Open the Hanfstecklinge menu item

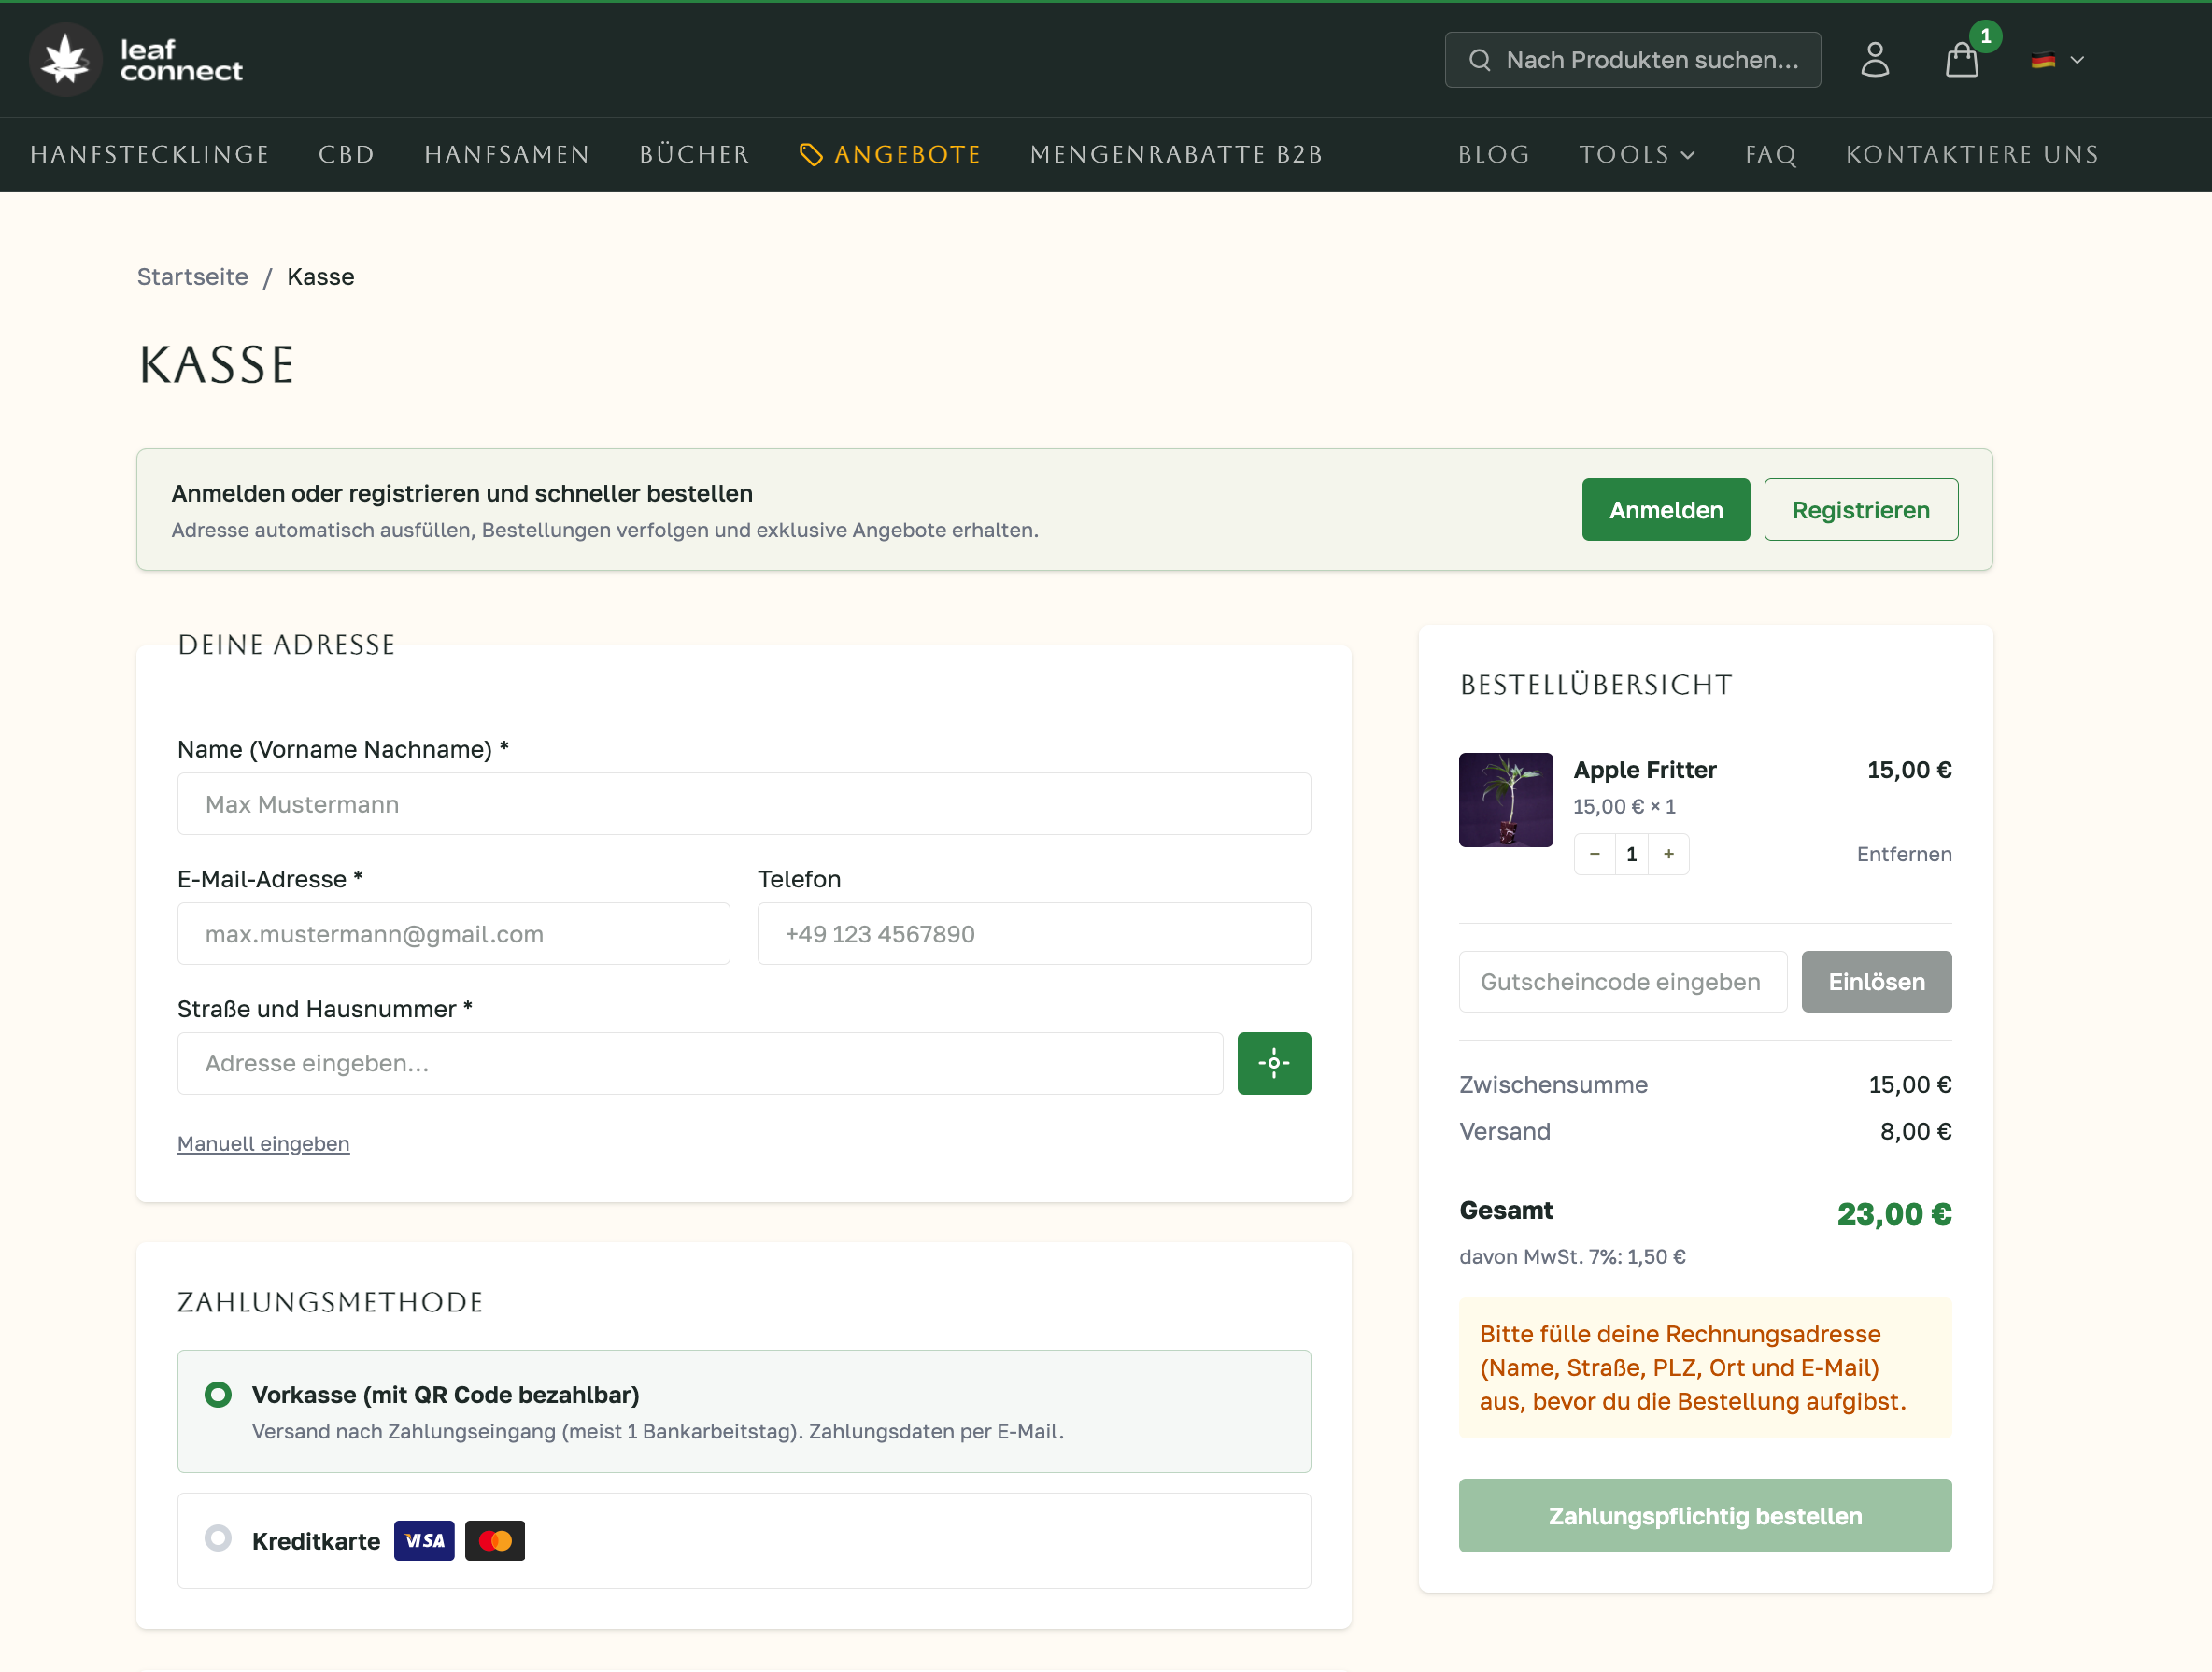click(x=150, y=155)
